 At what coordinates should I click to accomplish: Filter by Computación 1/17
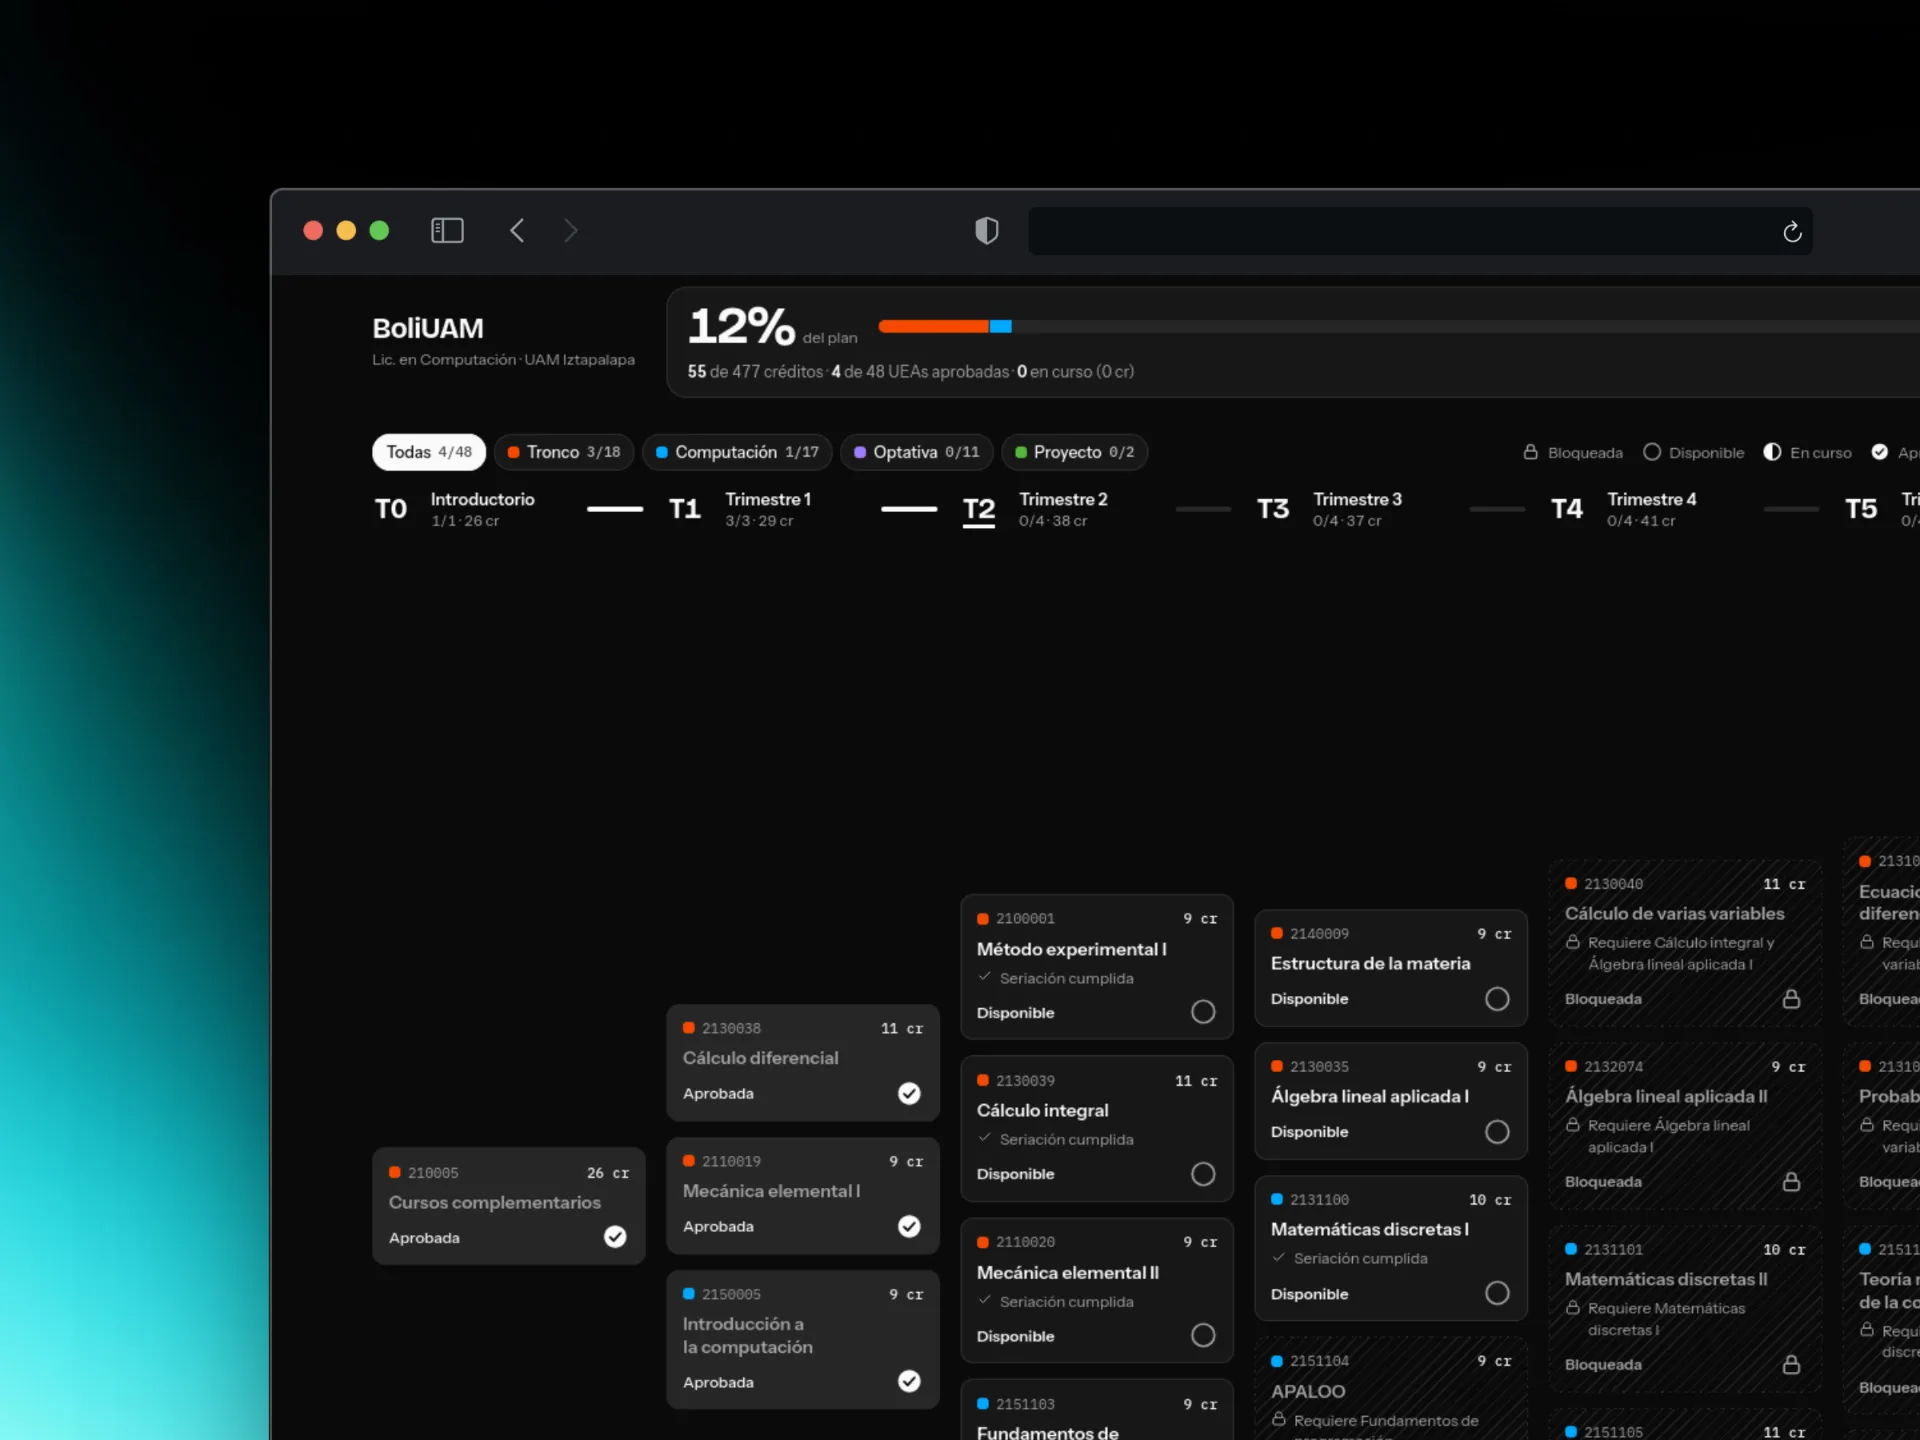[x=737, y=452]
